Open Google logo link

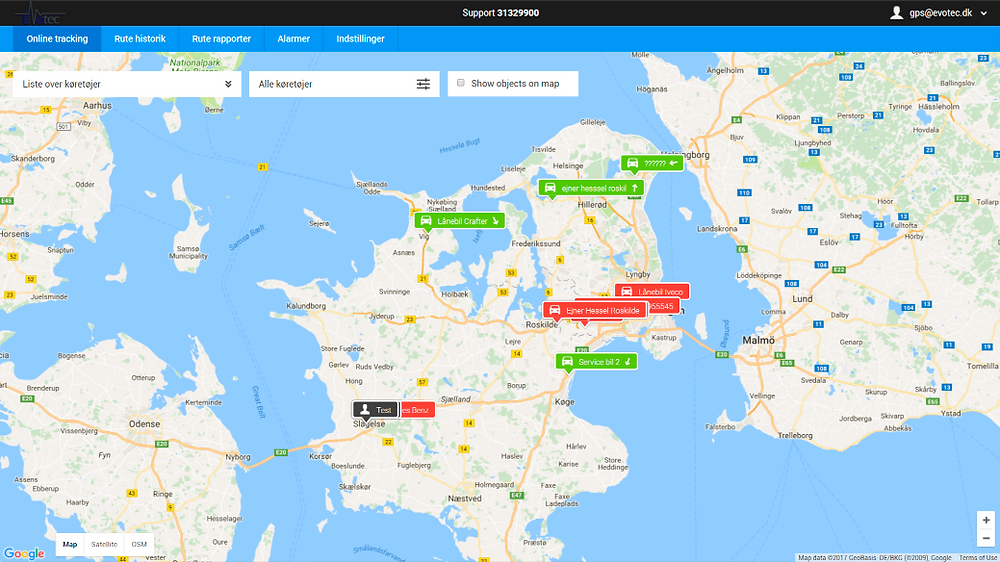tap(24, 553)
